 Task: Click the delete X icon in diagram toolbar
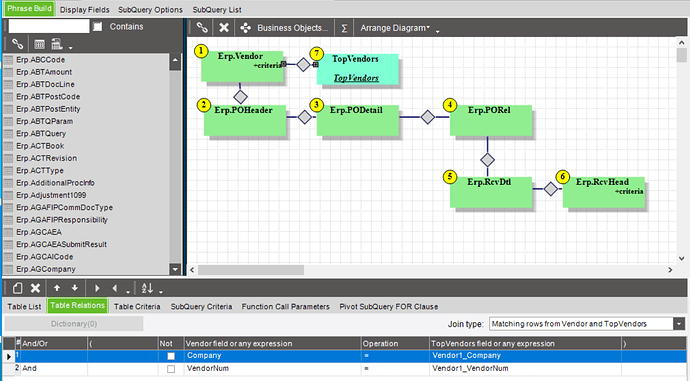pos(224,28)
